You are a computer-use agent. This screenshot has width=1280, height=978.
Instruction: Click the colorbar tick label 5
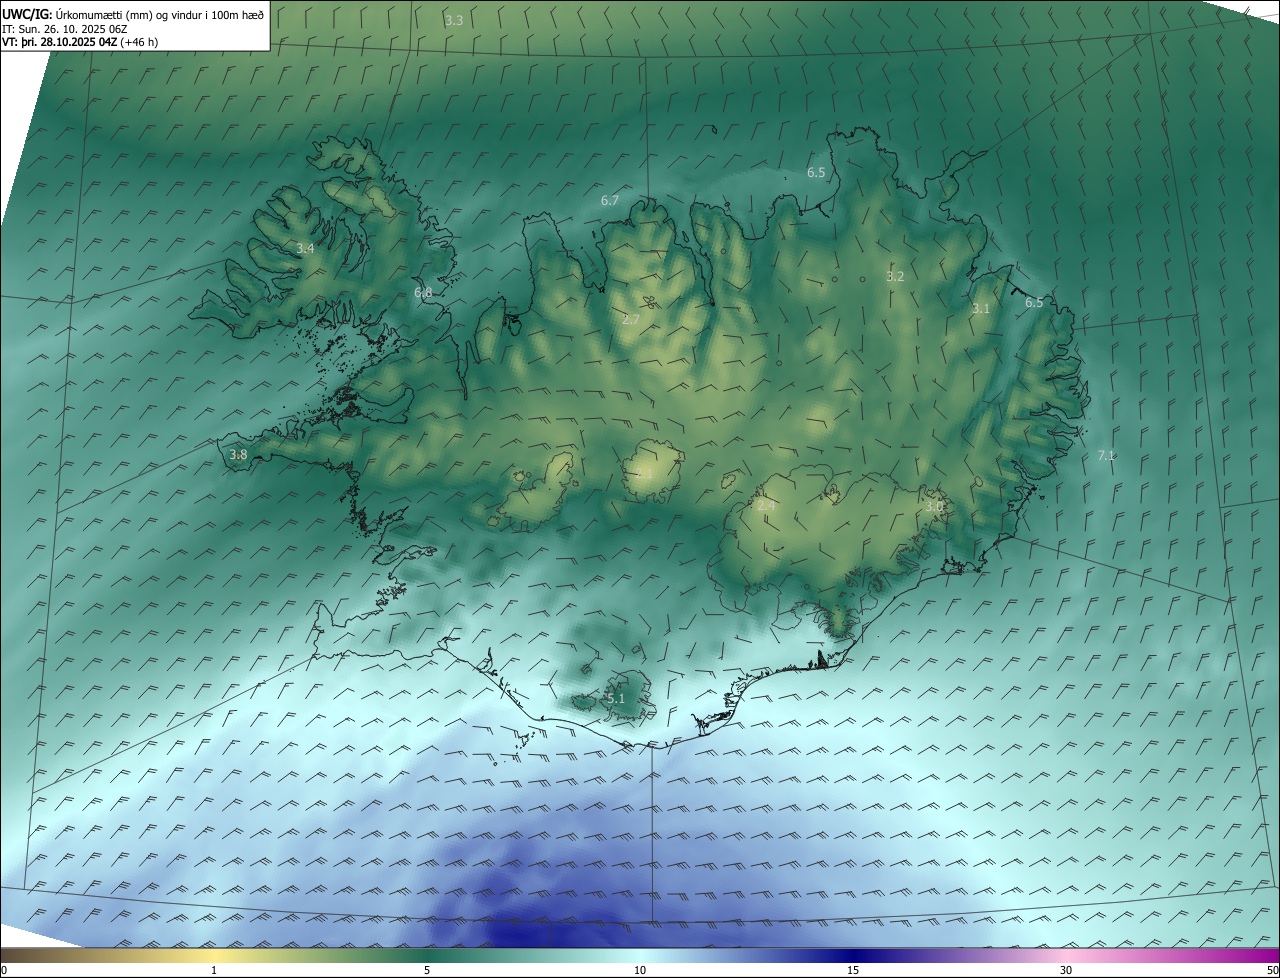(427, 970)
